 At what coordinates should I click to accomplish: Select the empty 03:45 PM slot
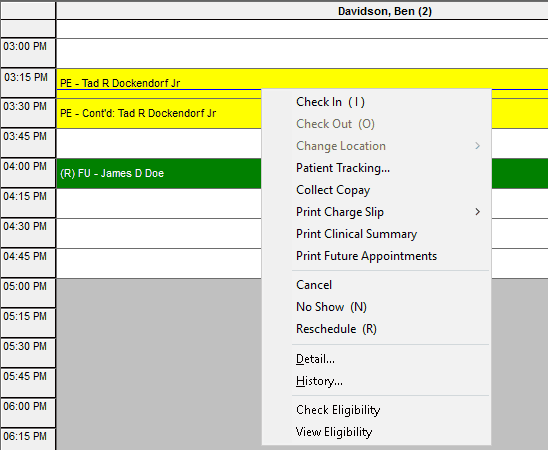click(159, 144)
